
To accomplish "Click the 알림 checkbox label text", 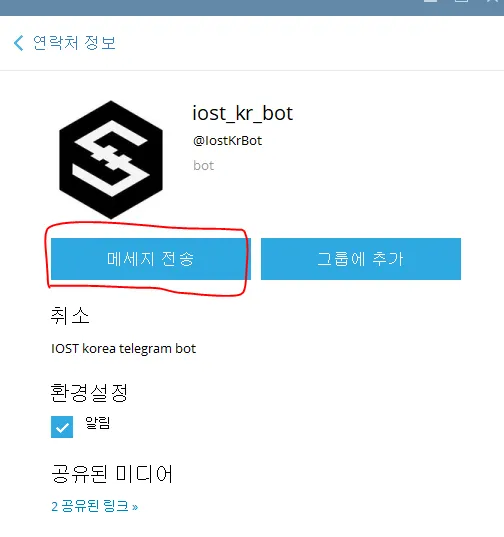I will click(98, 423).
